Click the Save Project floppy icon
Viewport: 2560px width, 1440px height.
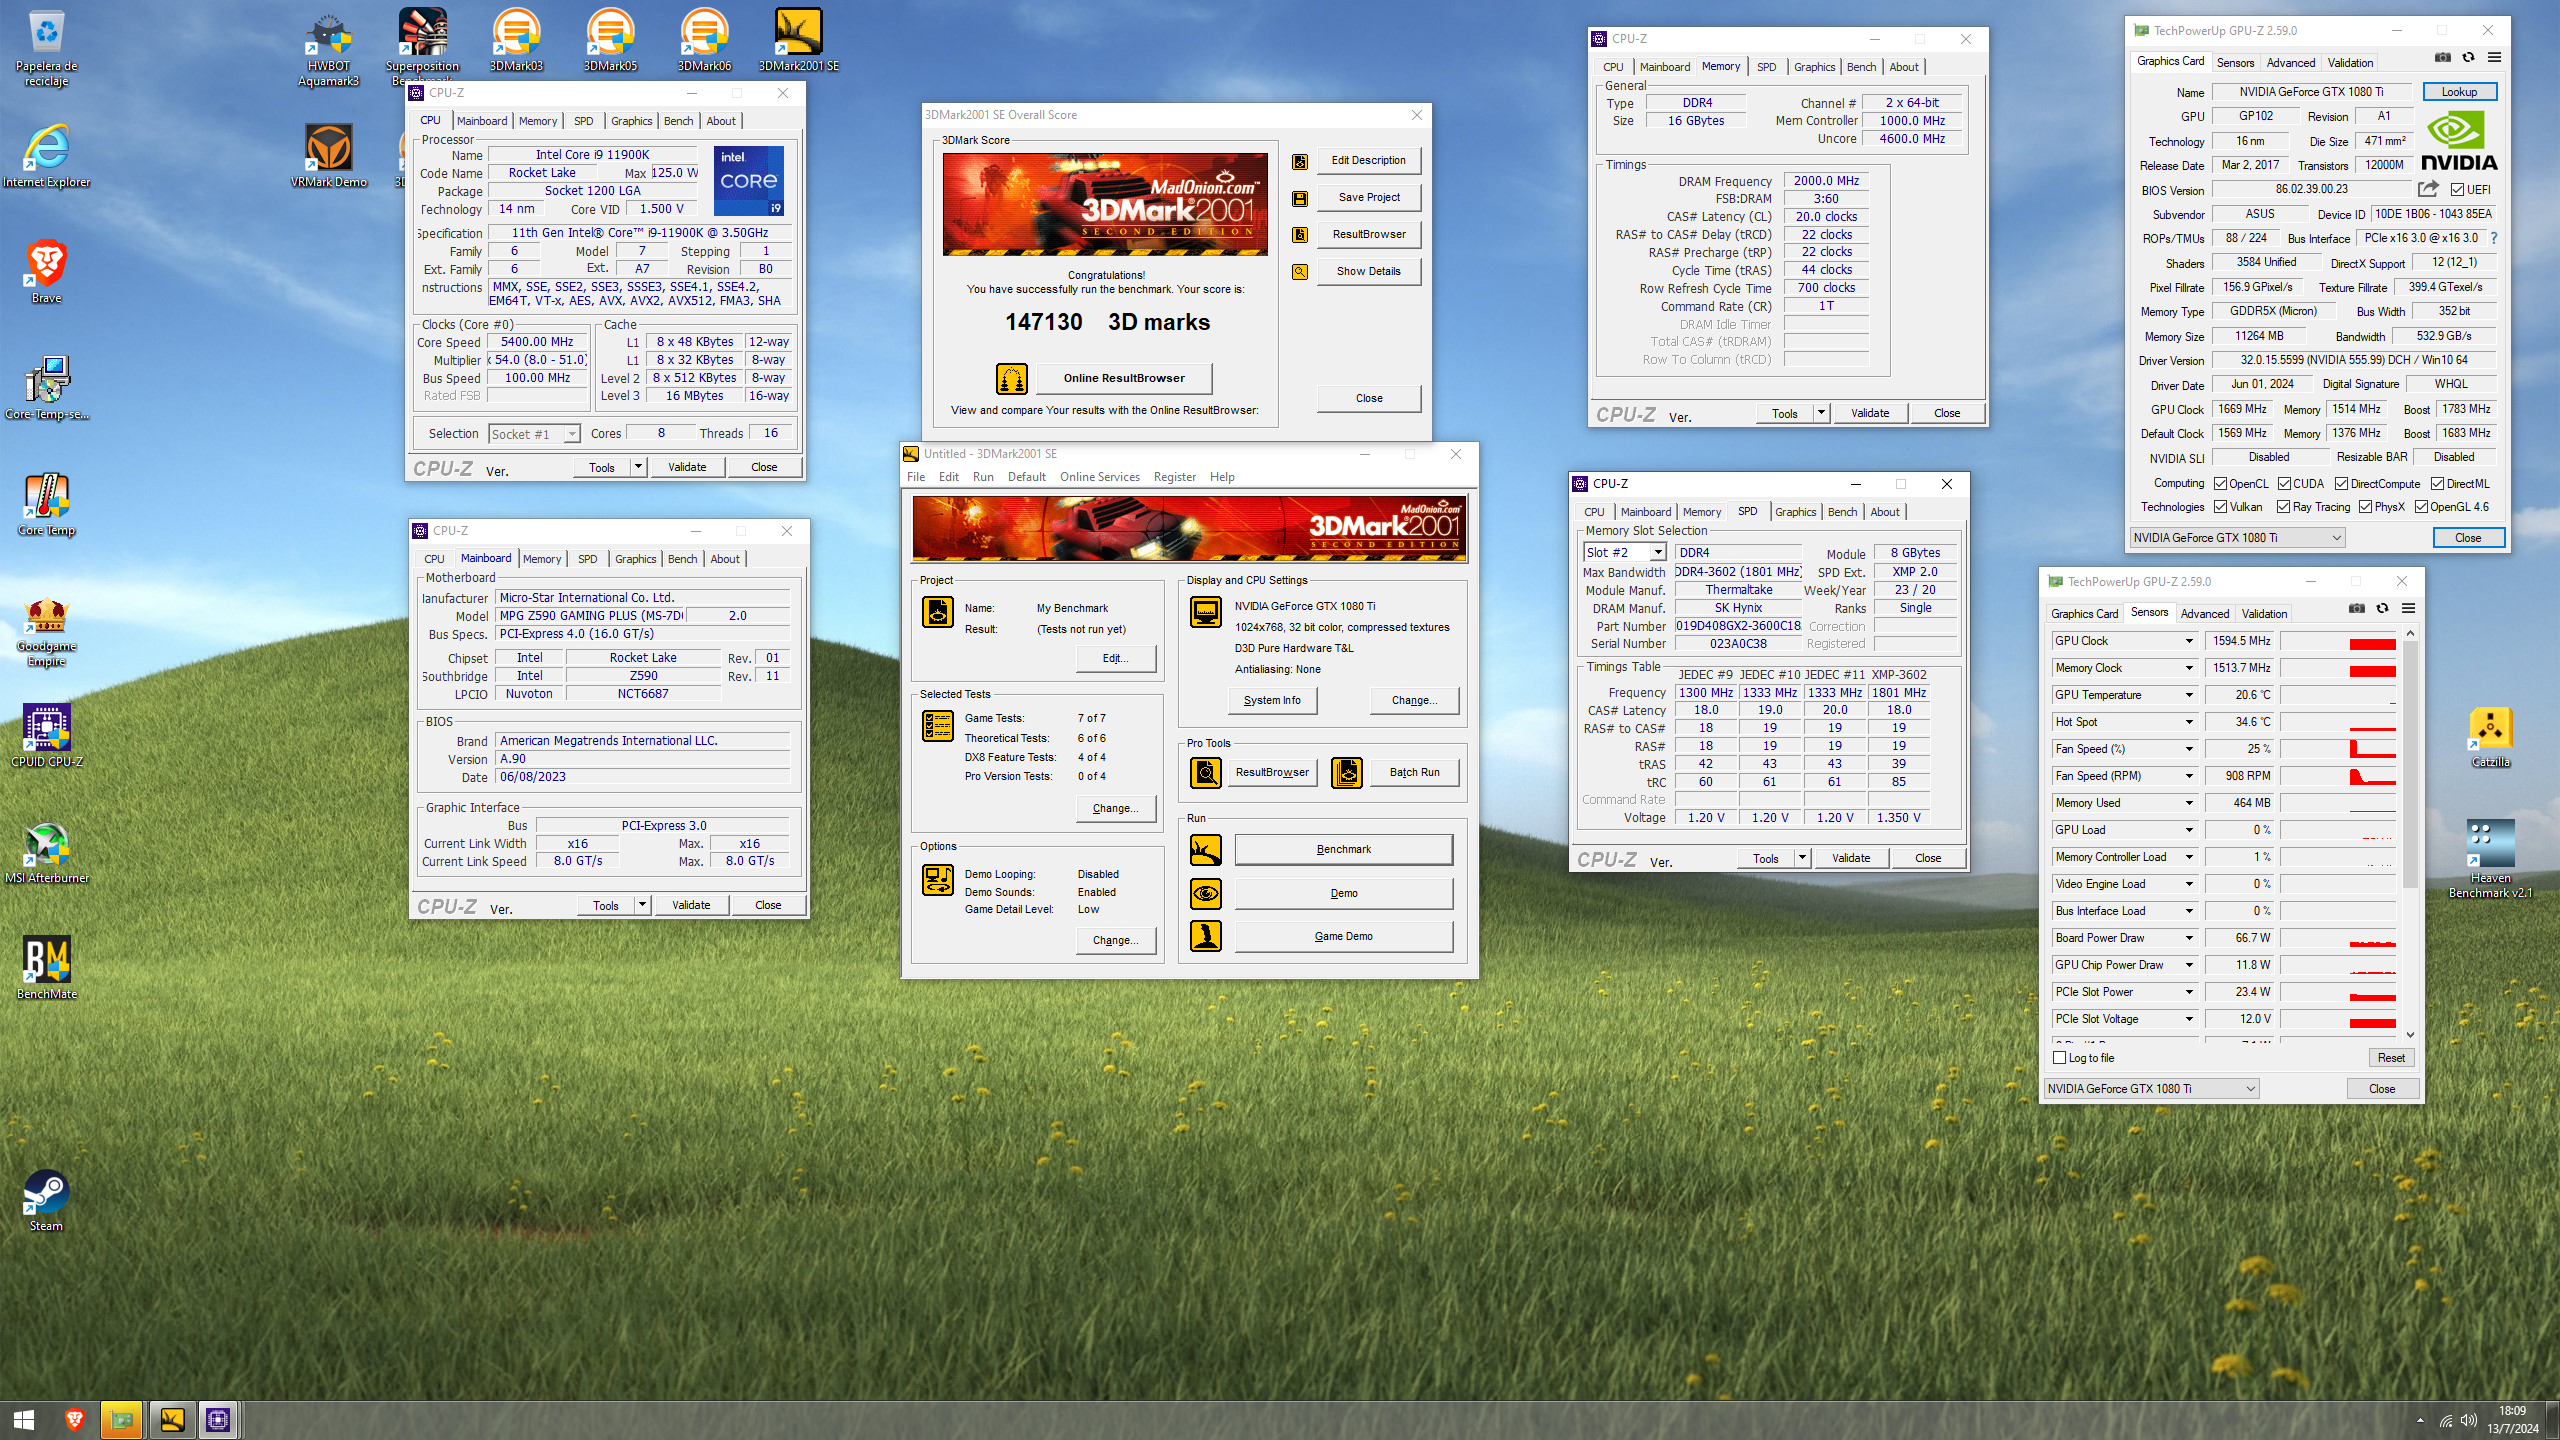coord(1300,198)
